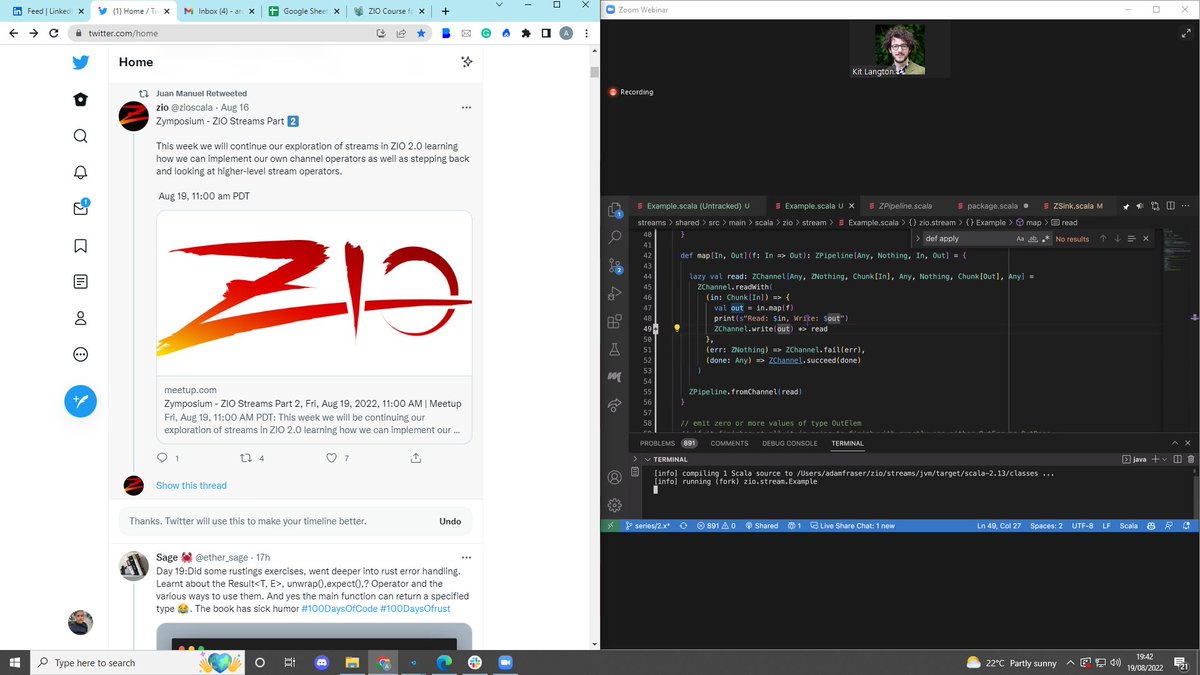Switch to the DEBUG CONSOLE panel tab
1200x675 pixels.
[789, 443]
